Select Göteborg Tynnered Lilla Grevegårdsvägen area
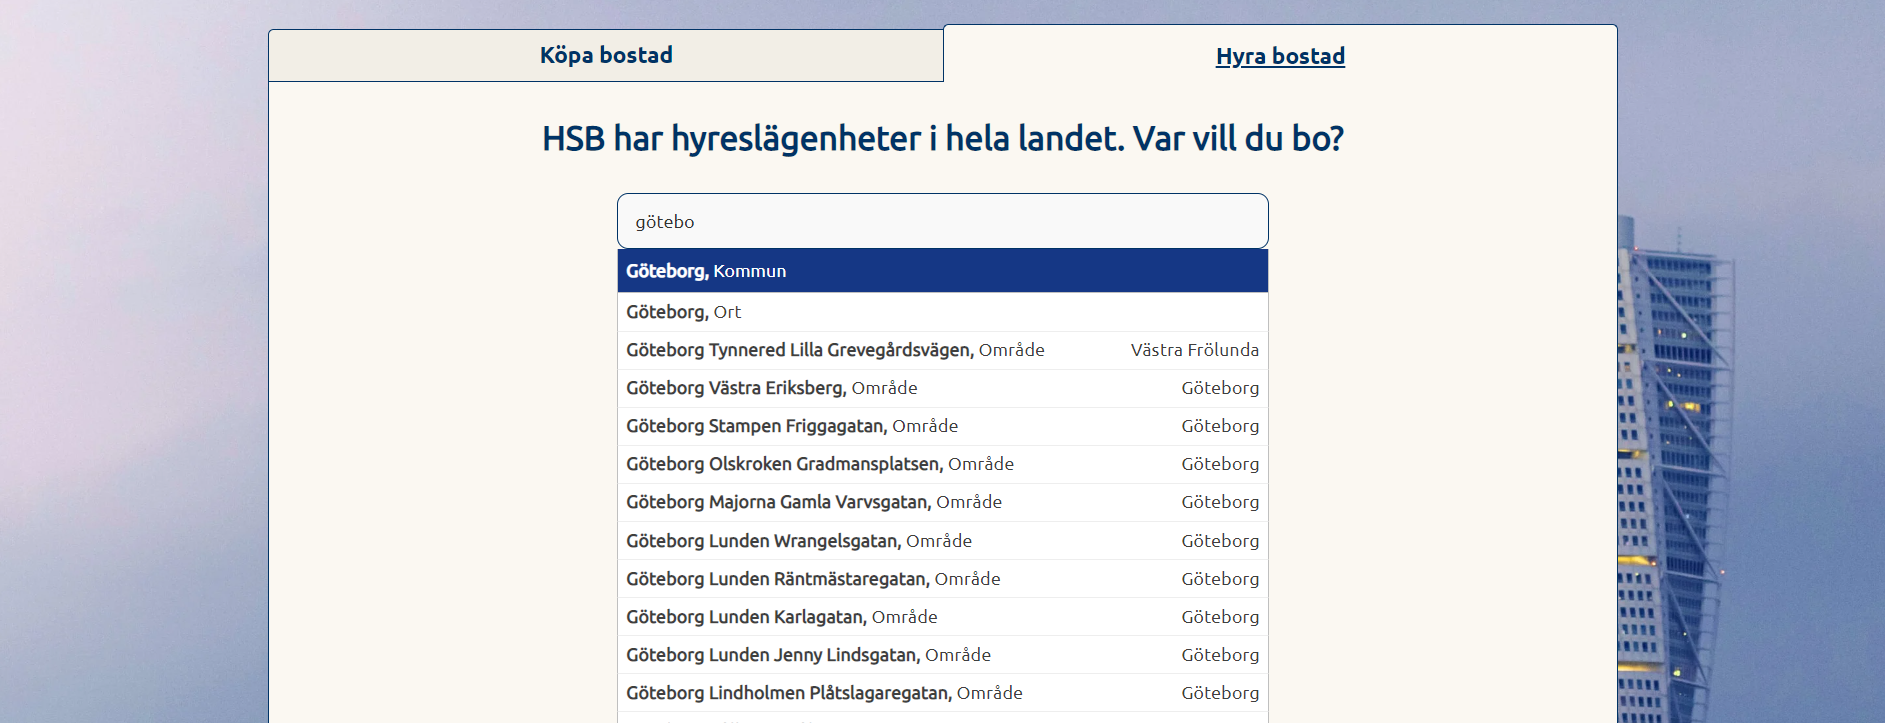 (943, 350)
